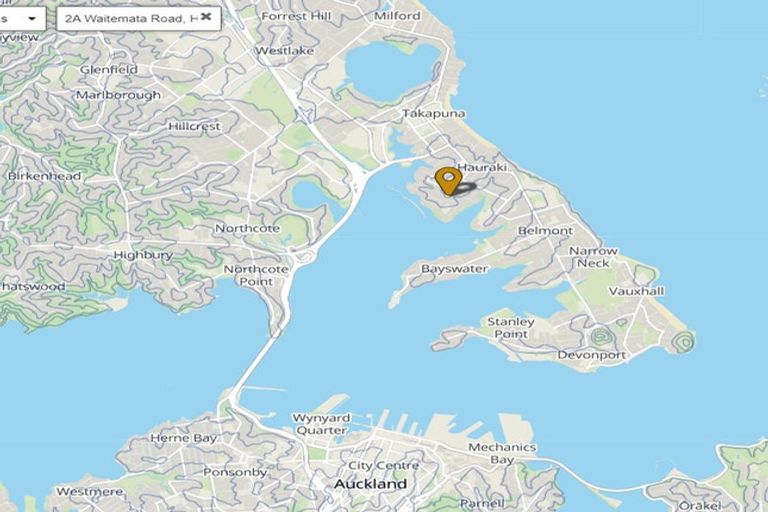Click the Ponsonby suburb label
The height and width of the screenshot is (512, 768).
pos(235,473)
